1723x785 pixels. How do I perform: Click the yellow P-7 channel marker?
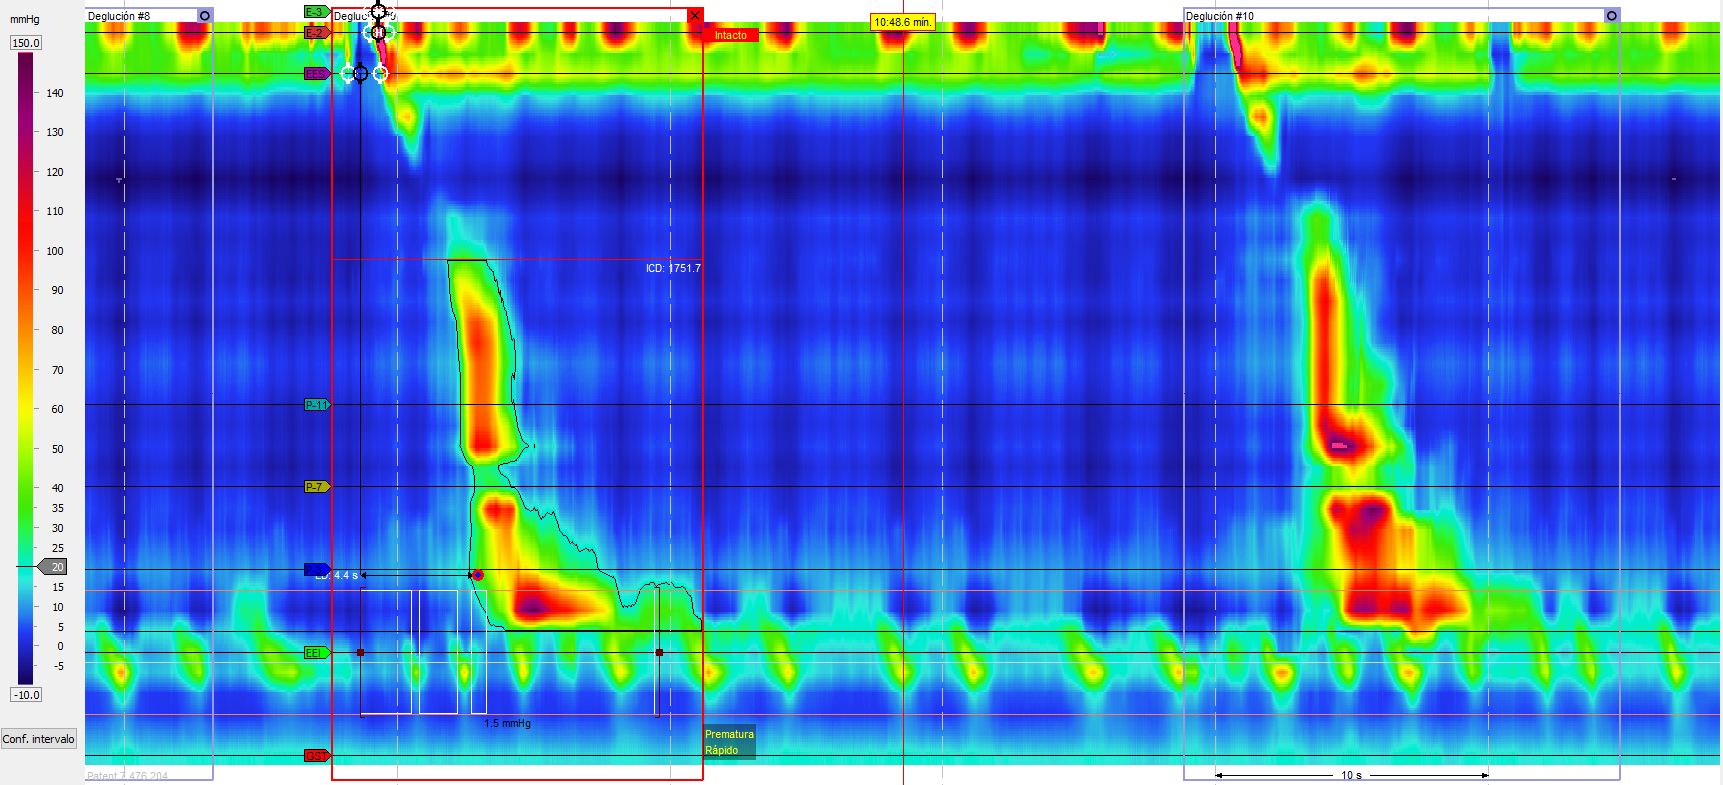pos(316,487)
